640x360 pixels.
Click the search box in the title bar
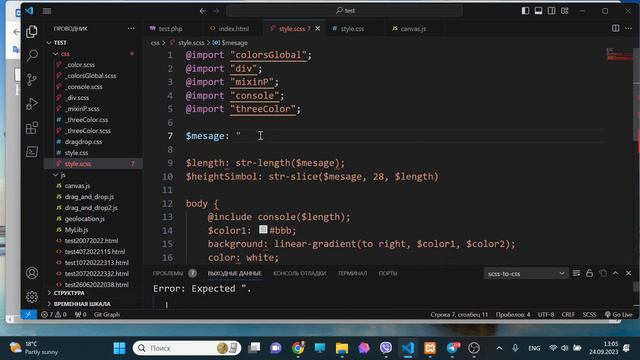point(344,11)
